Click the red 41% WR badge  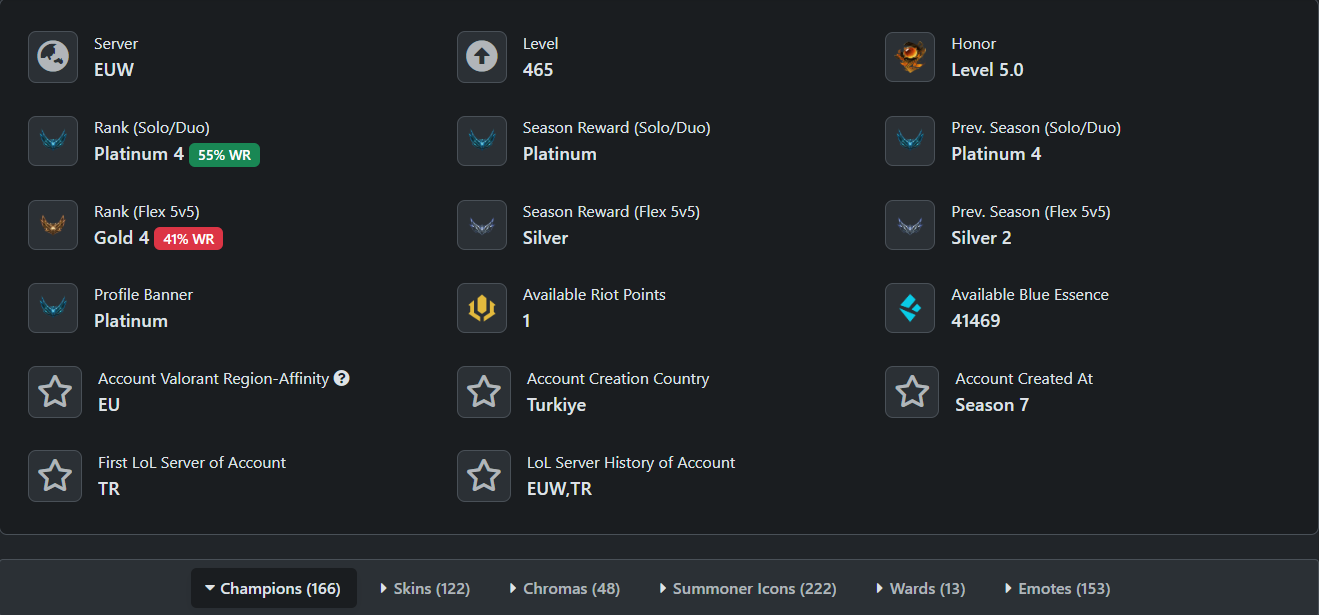click(x=188, y=239)
